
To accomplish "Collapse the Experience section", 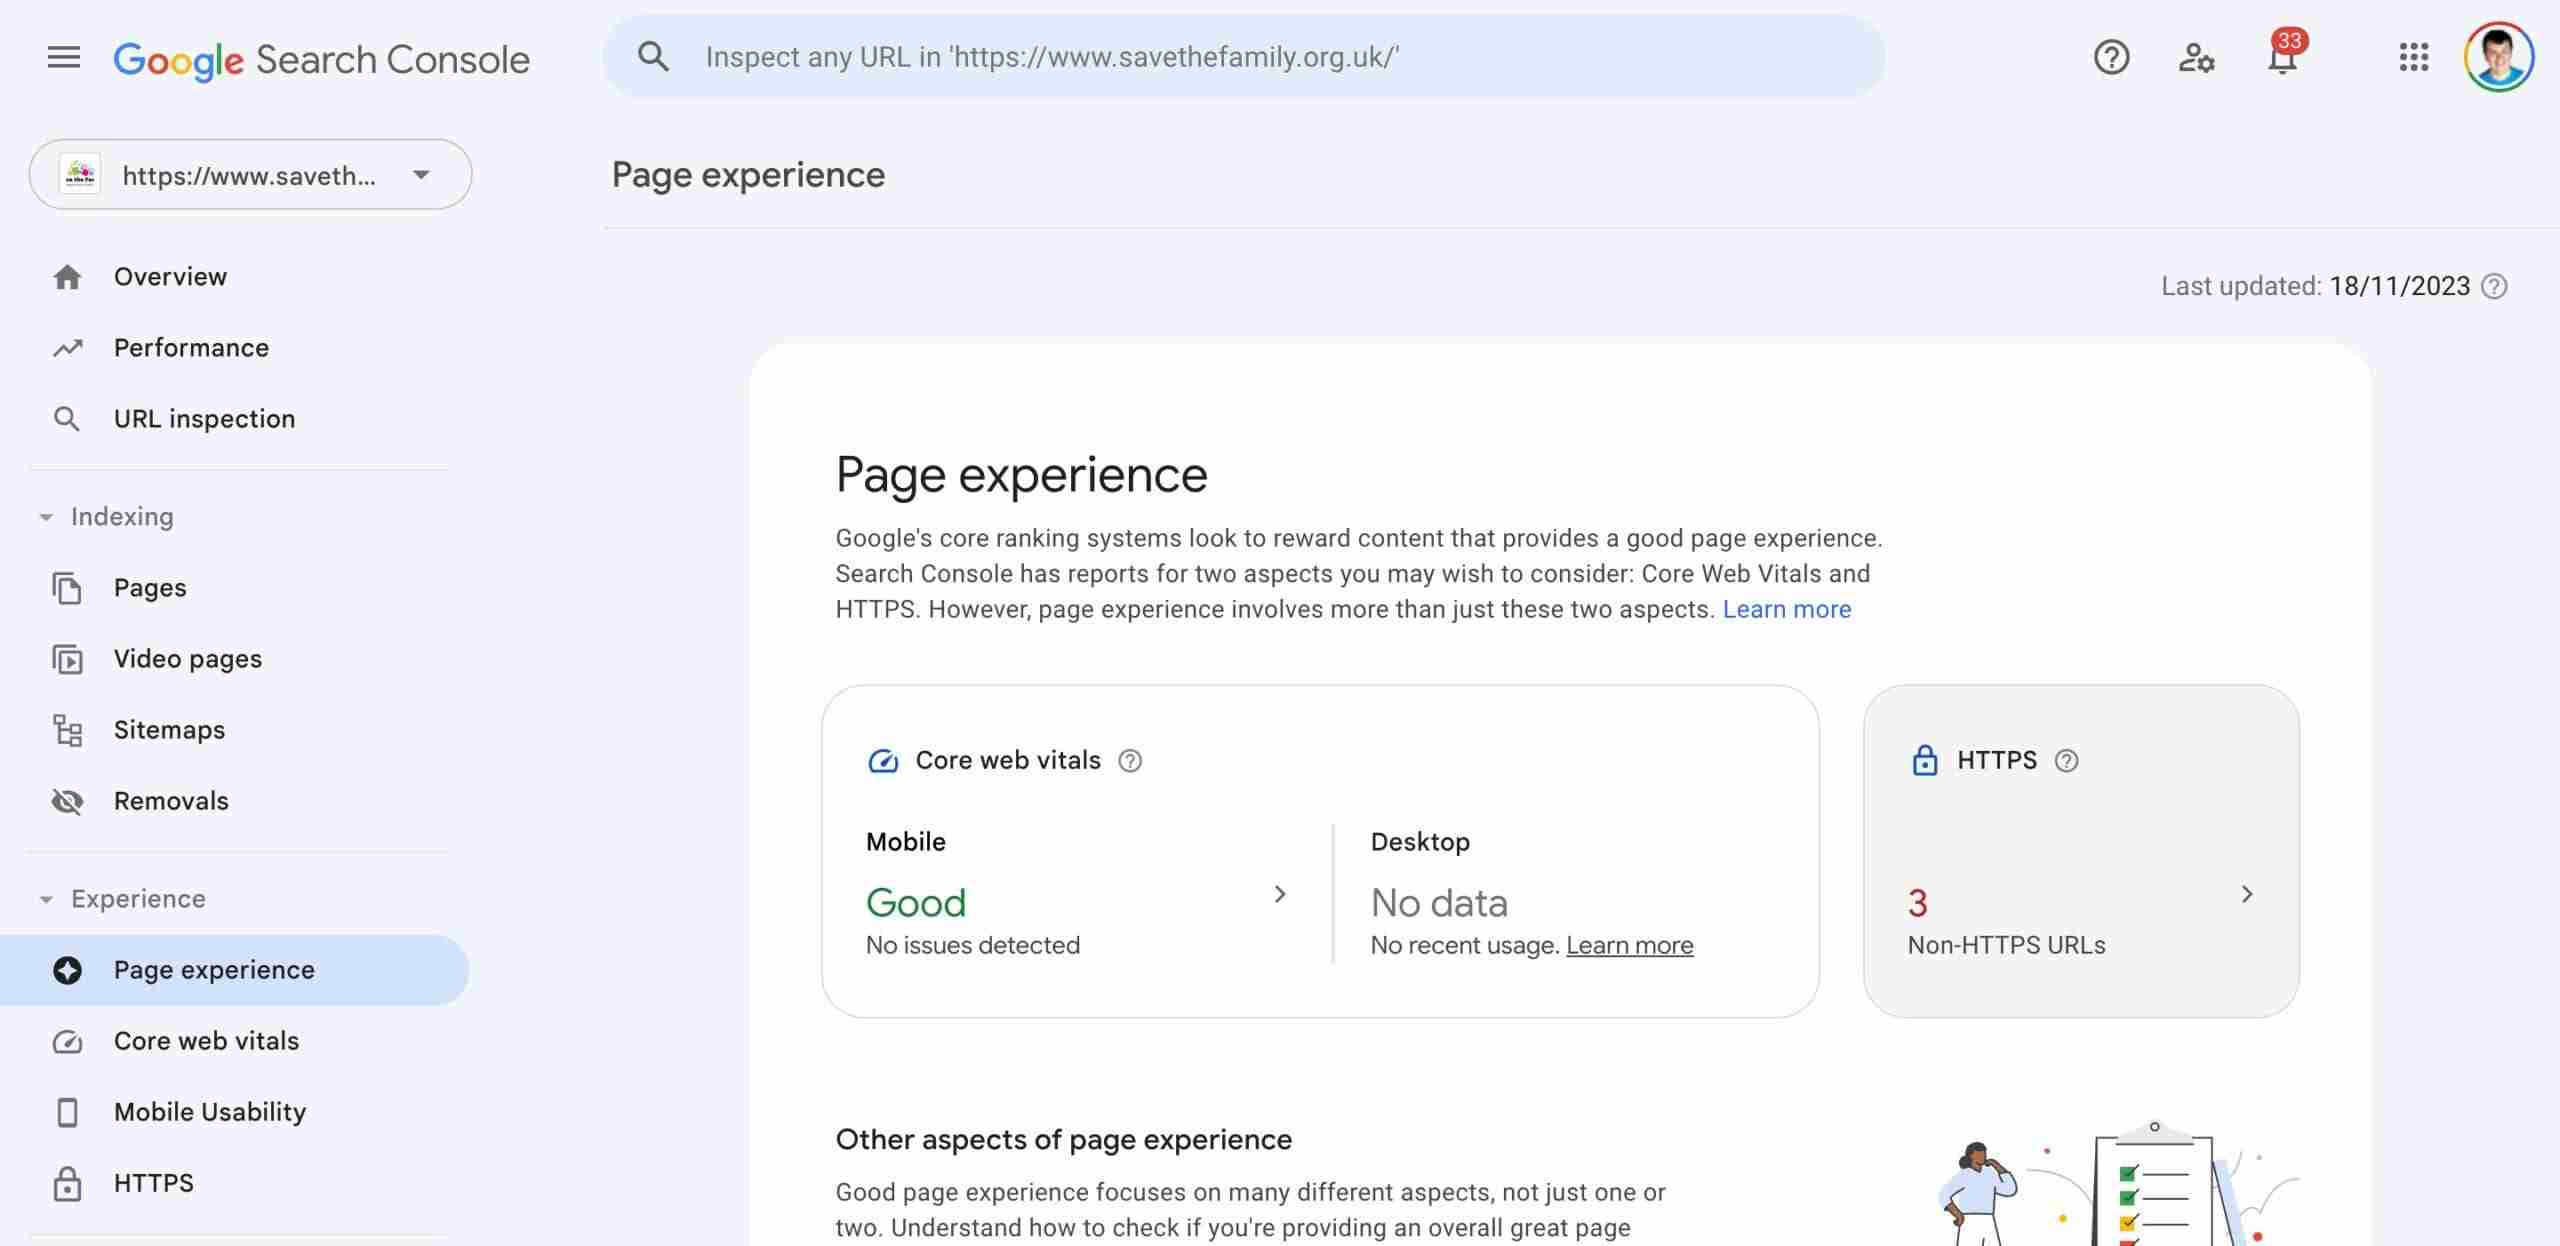I will click(46, 898).
